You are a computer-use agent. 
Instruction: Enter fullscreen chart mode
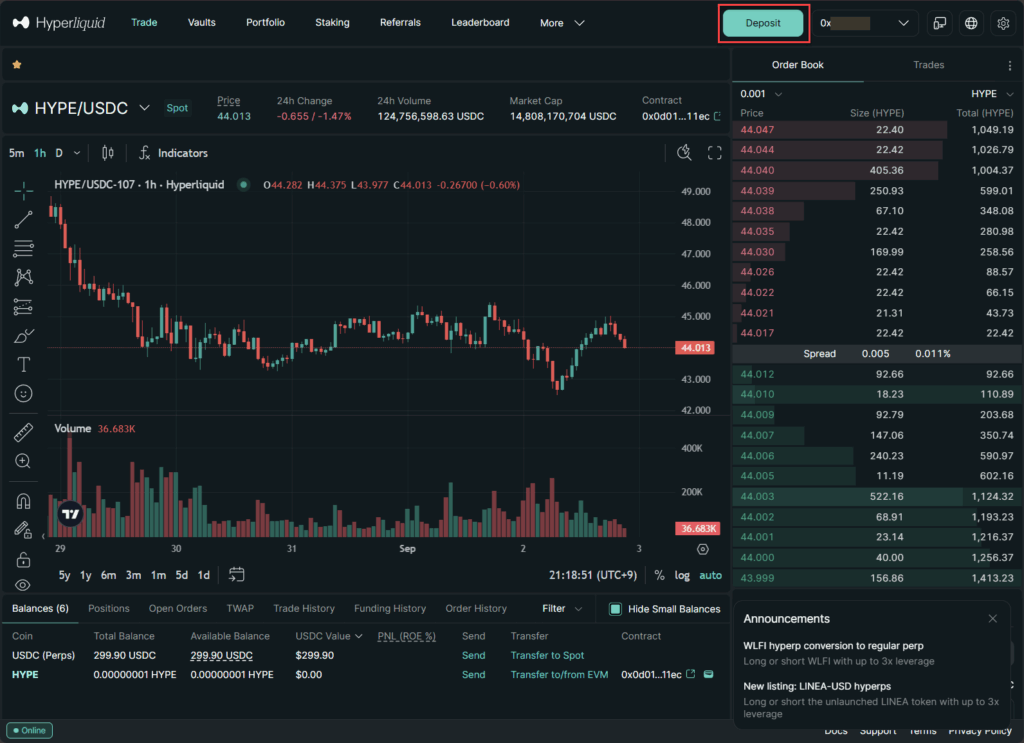714,153
